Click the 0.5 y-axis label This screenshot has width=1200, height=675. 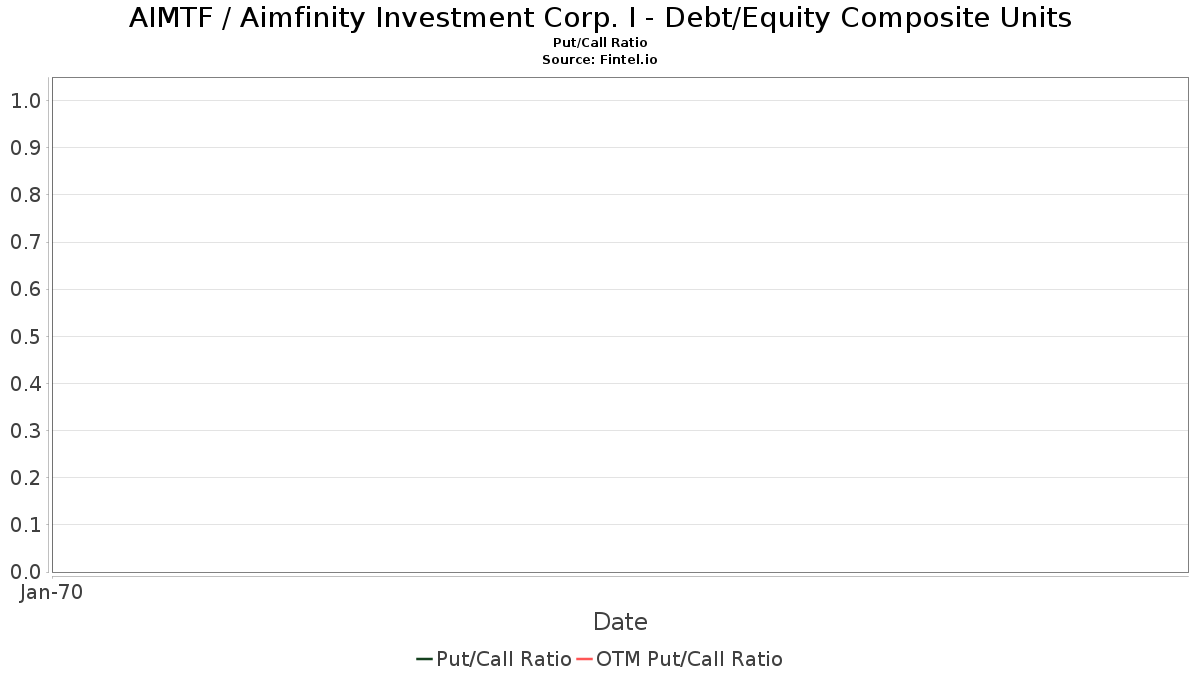[25, 336]
